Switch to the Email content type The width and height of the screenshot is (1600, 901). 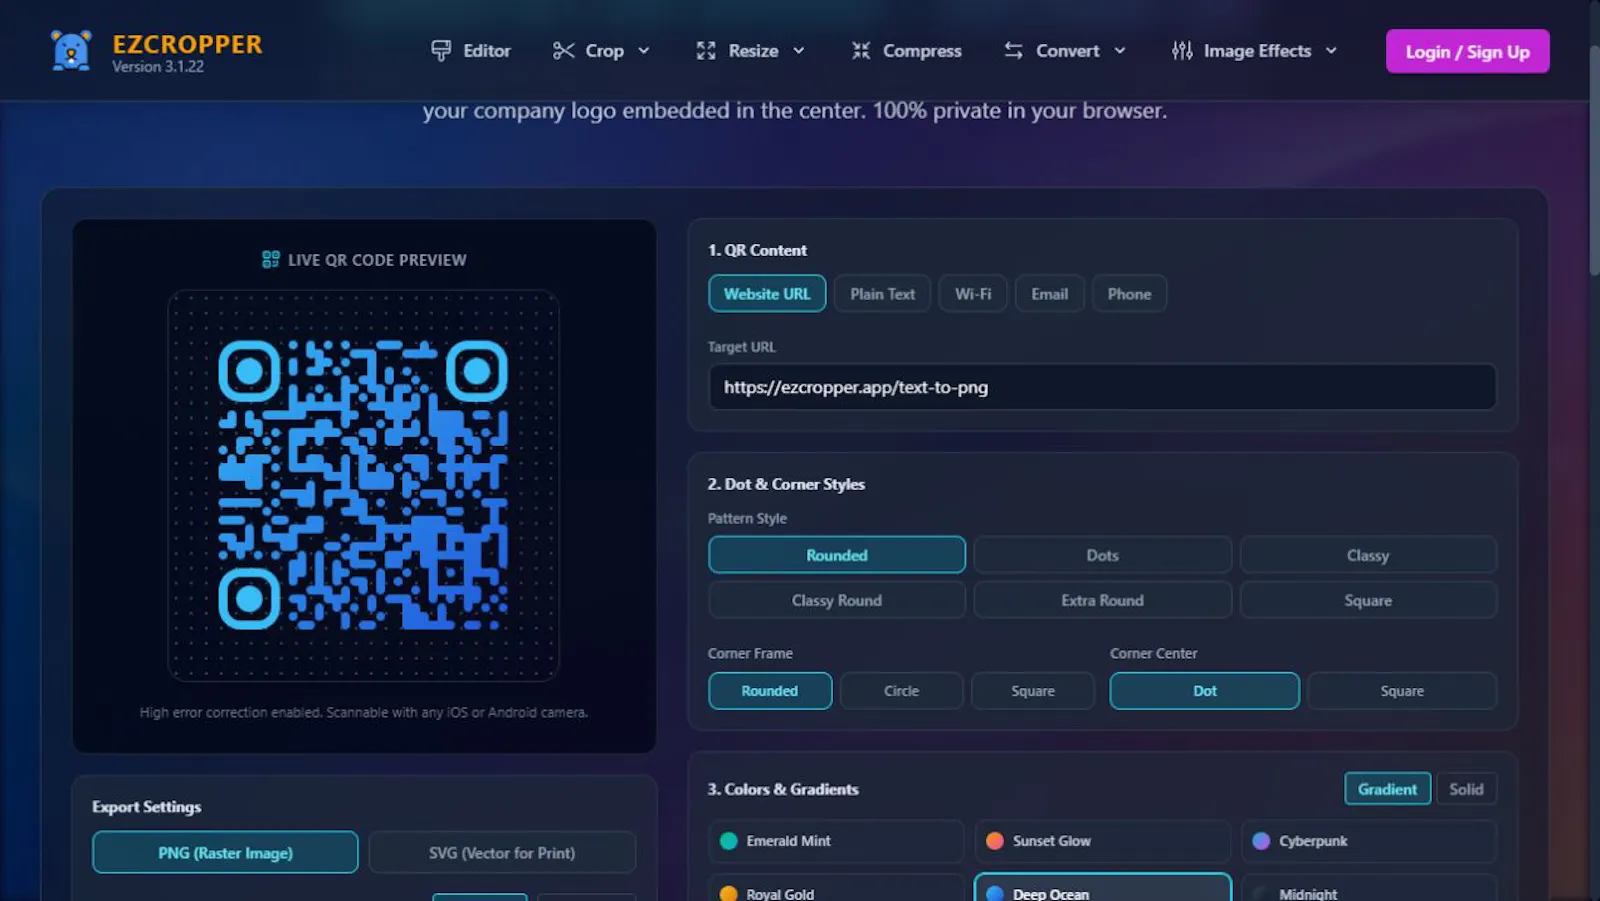(1050, 294)
